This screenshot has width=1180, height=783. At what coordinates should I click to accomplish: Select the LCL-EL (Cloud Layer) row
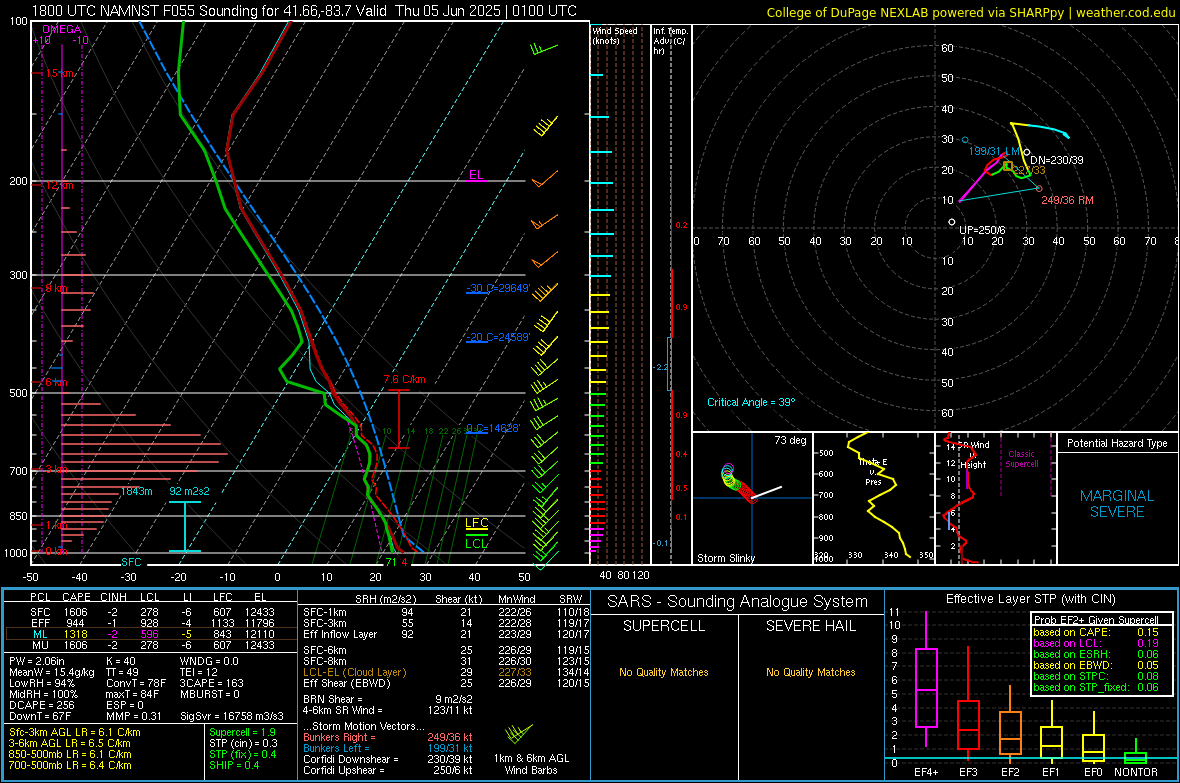pyautogui.click(x=446, y=672)
